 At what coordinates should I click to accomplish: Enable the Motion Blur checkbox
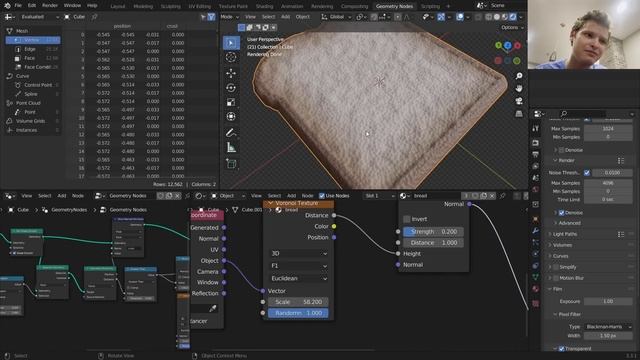coord(556,278)
